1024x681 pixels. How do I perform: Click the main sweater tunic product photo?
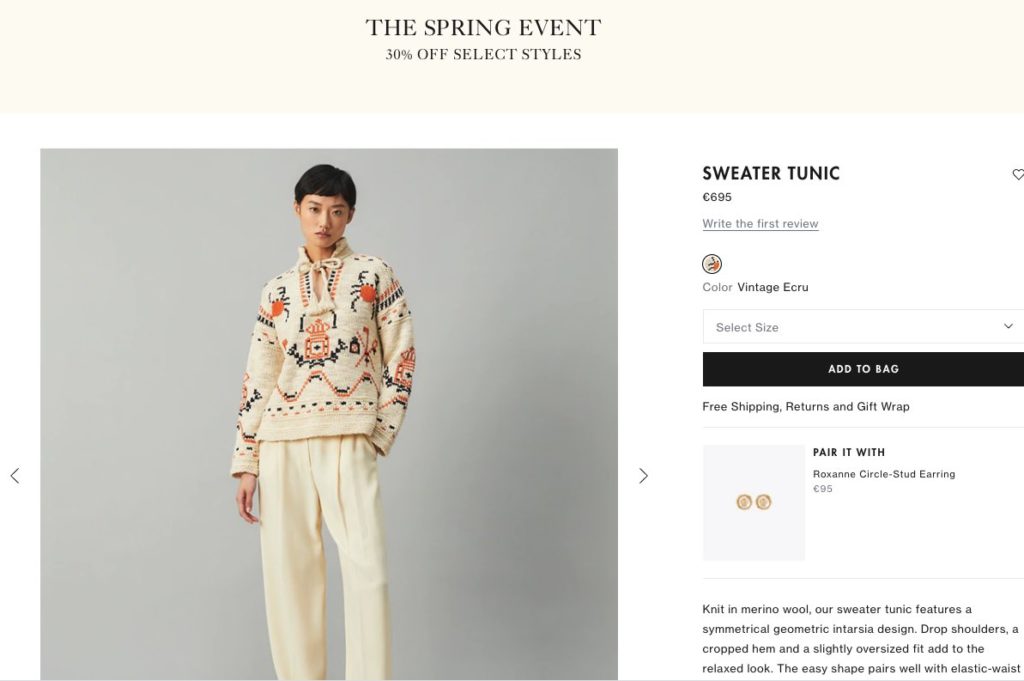click(x=329, y=414)
